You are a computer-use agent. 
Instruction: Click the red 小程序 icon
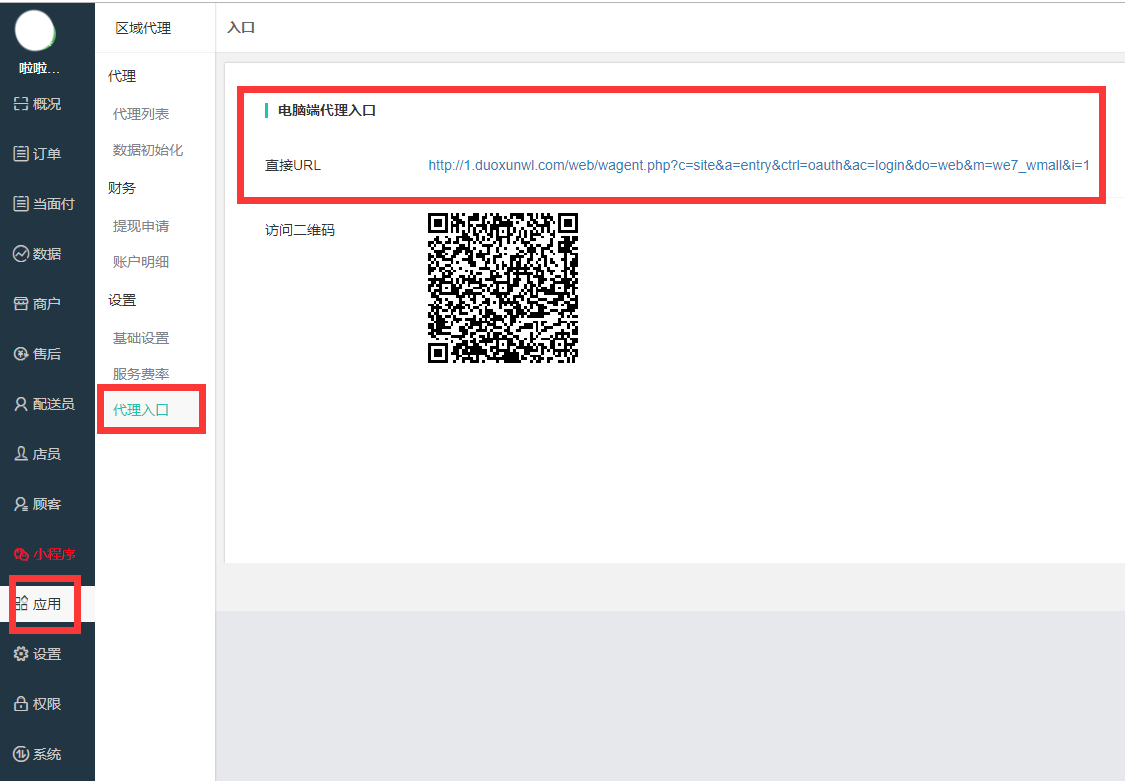point(21,554)
